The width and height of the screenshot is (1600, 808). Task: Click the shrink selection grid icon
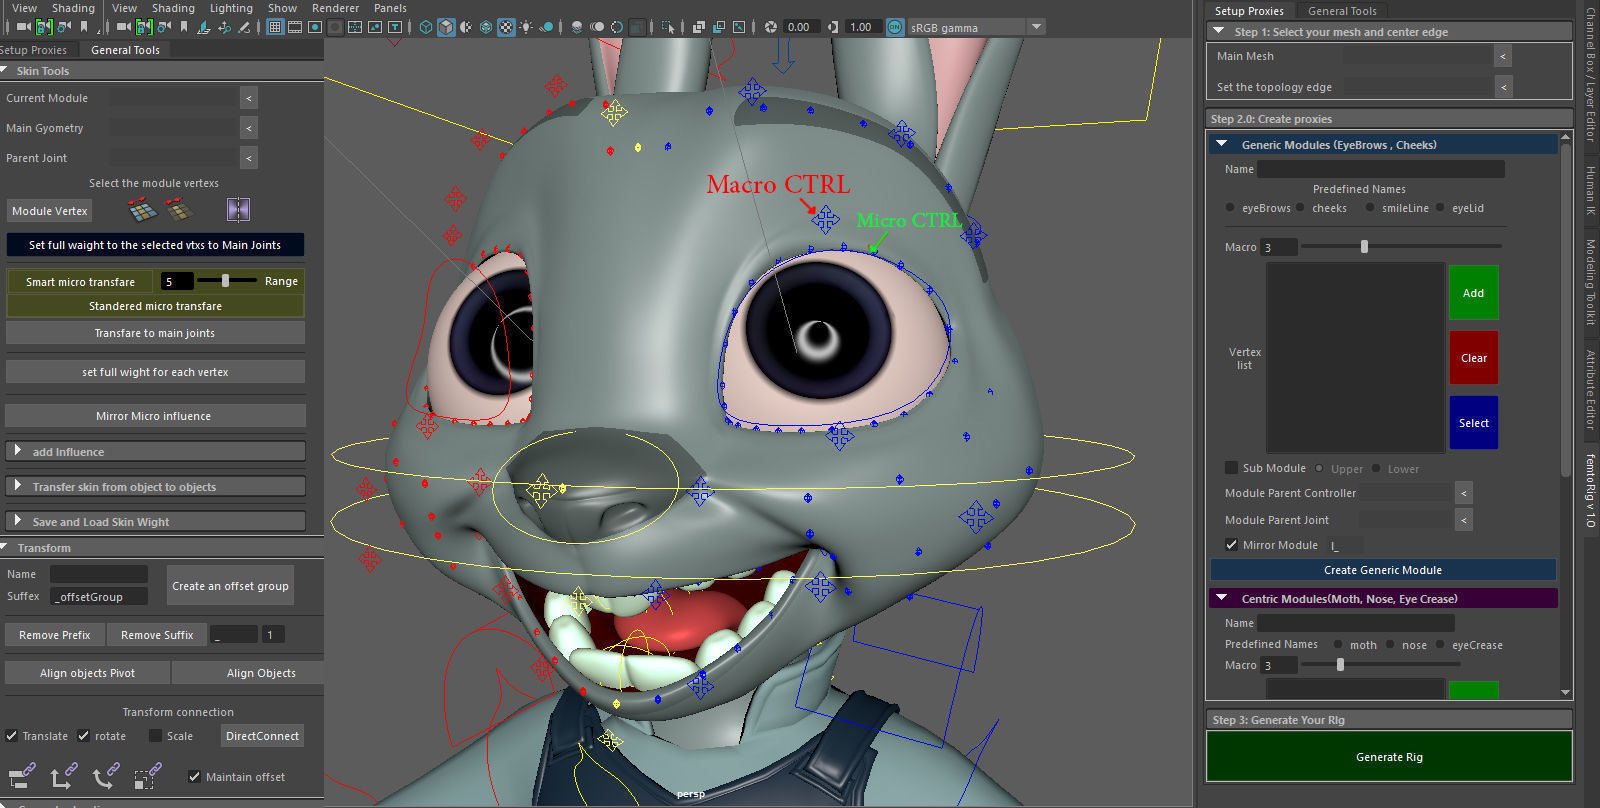coord(180,210)
